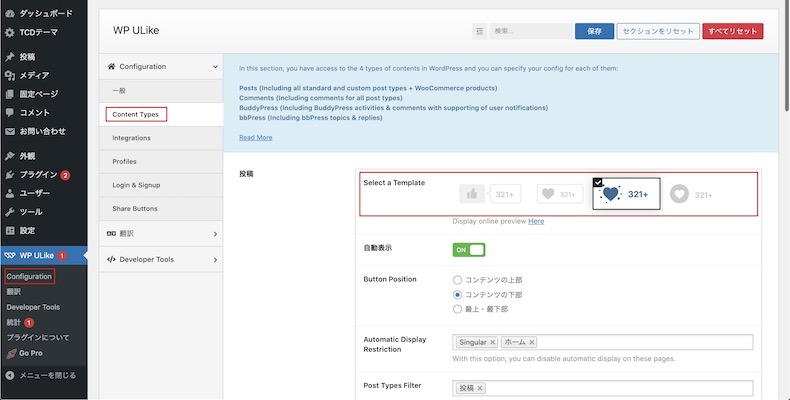Viewport: 790px width, 400px height.
Task: Remove the 投稿 tag from Post Types Filter
Action: point(480,388)
